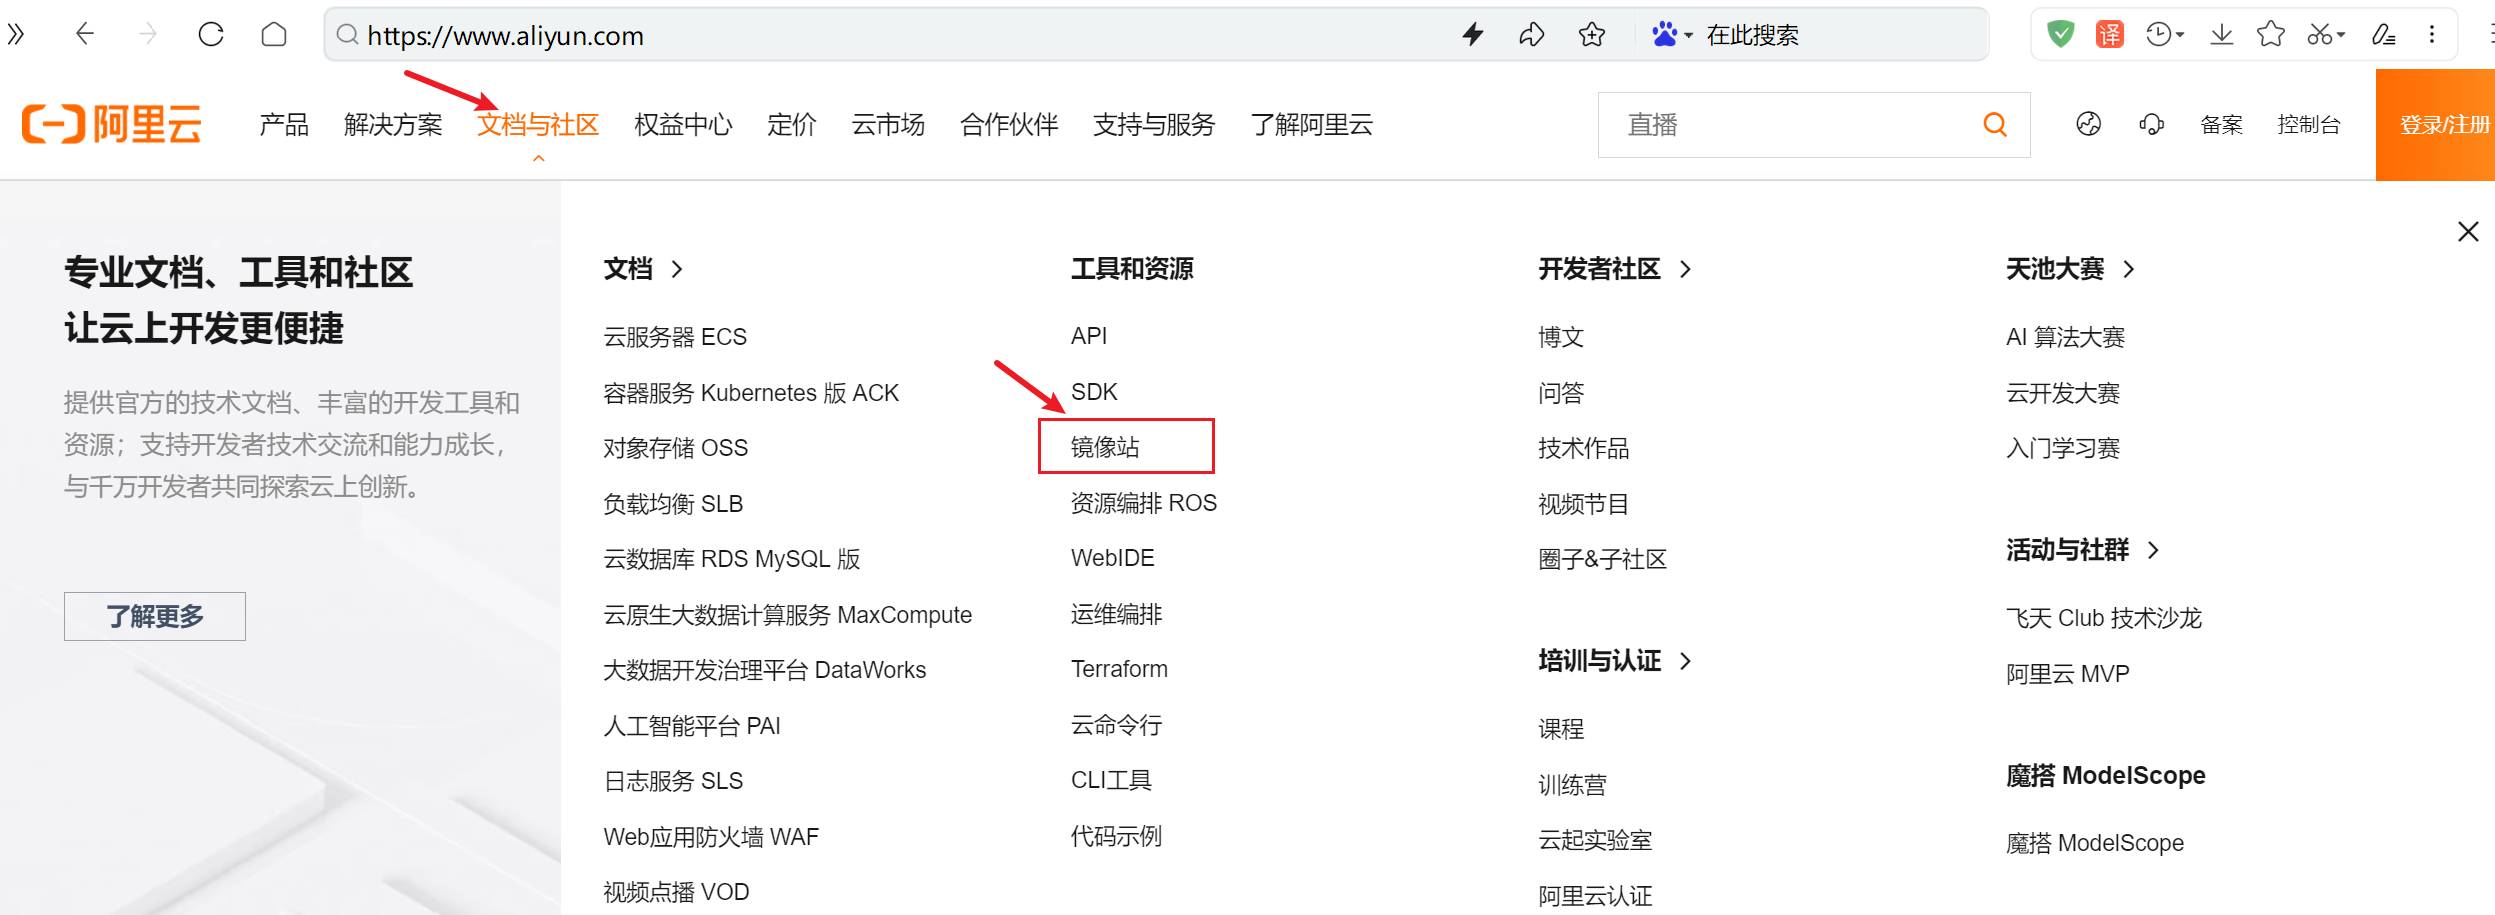Expand the 开发者社区 section chevron
The width and height of the screenshot is (2495, 915).
(1686, 269)
